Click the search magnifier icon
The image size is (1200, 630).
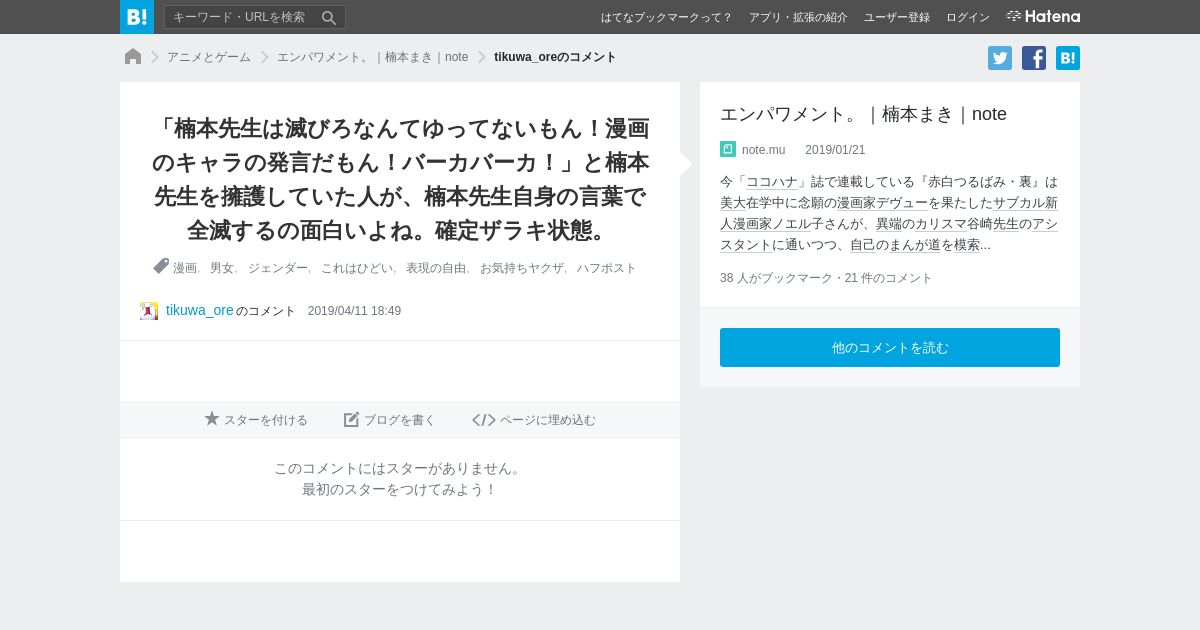point(329,17)
